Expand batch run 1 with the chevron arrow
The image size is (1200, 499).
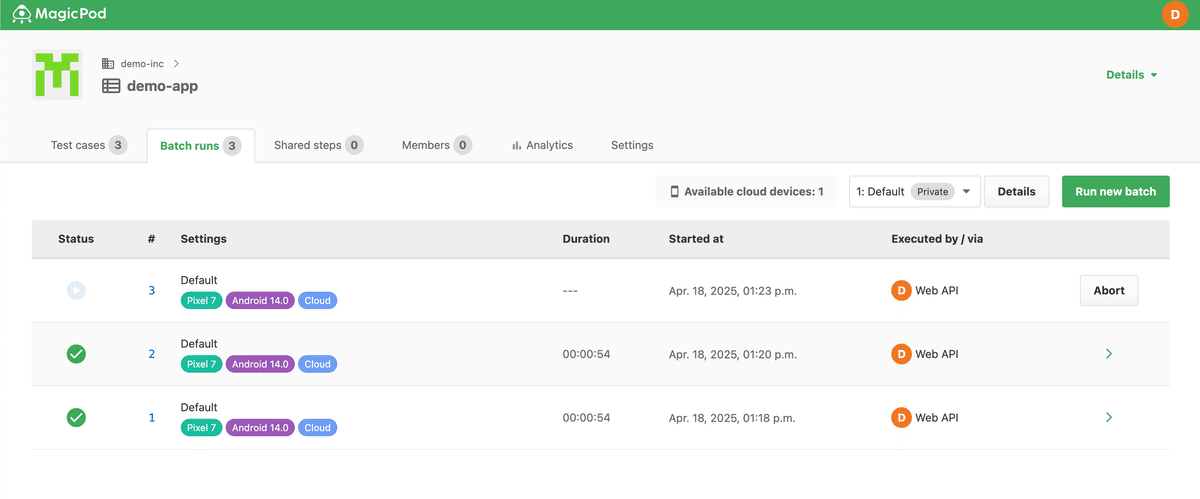coord(1109,417)
